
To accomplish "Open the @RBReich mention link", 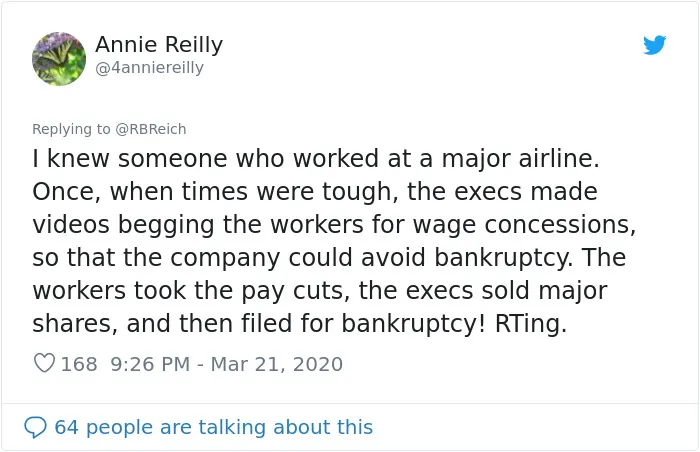I will 151,129.
